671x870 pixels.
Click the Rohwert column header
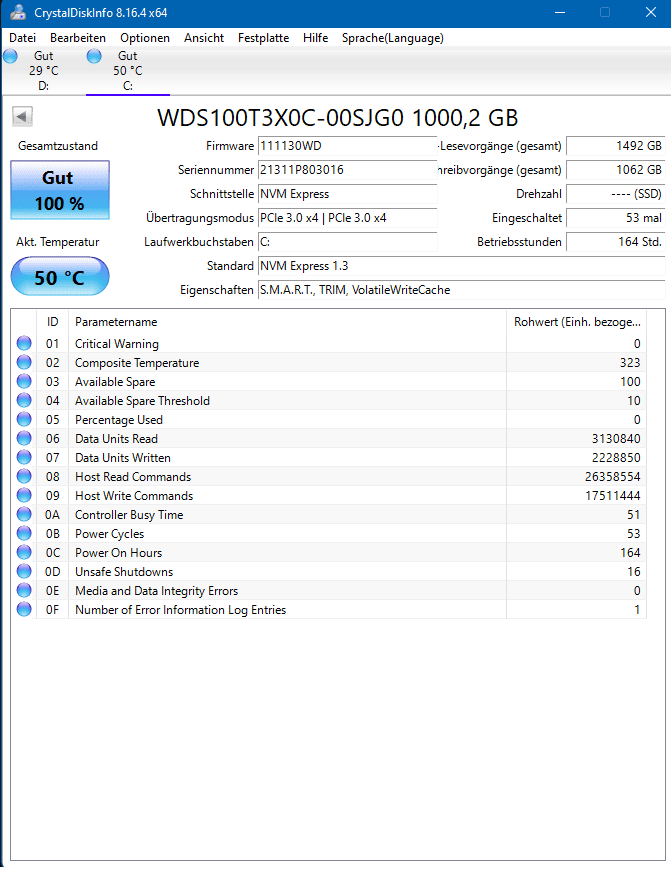[x=577, y=322]
